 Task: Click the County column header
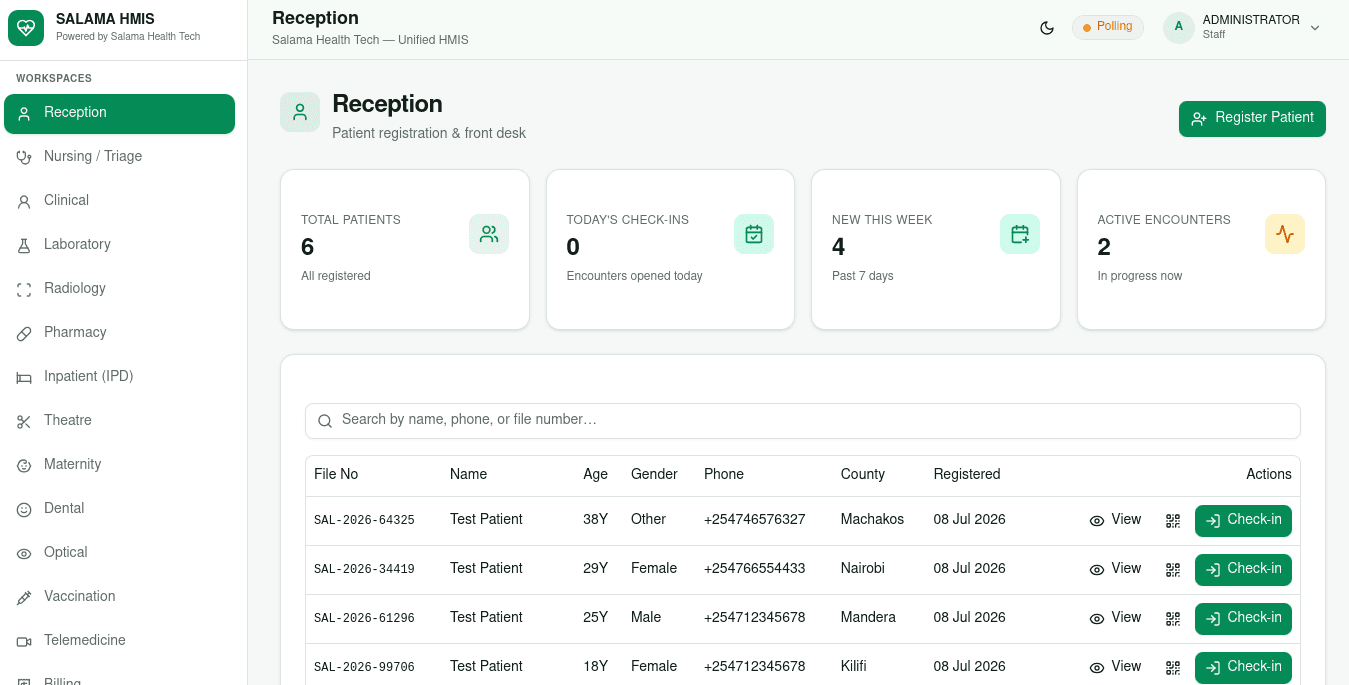863,474
